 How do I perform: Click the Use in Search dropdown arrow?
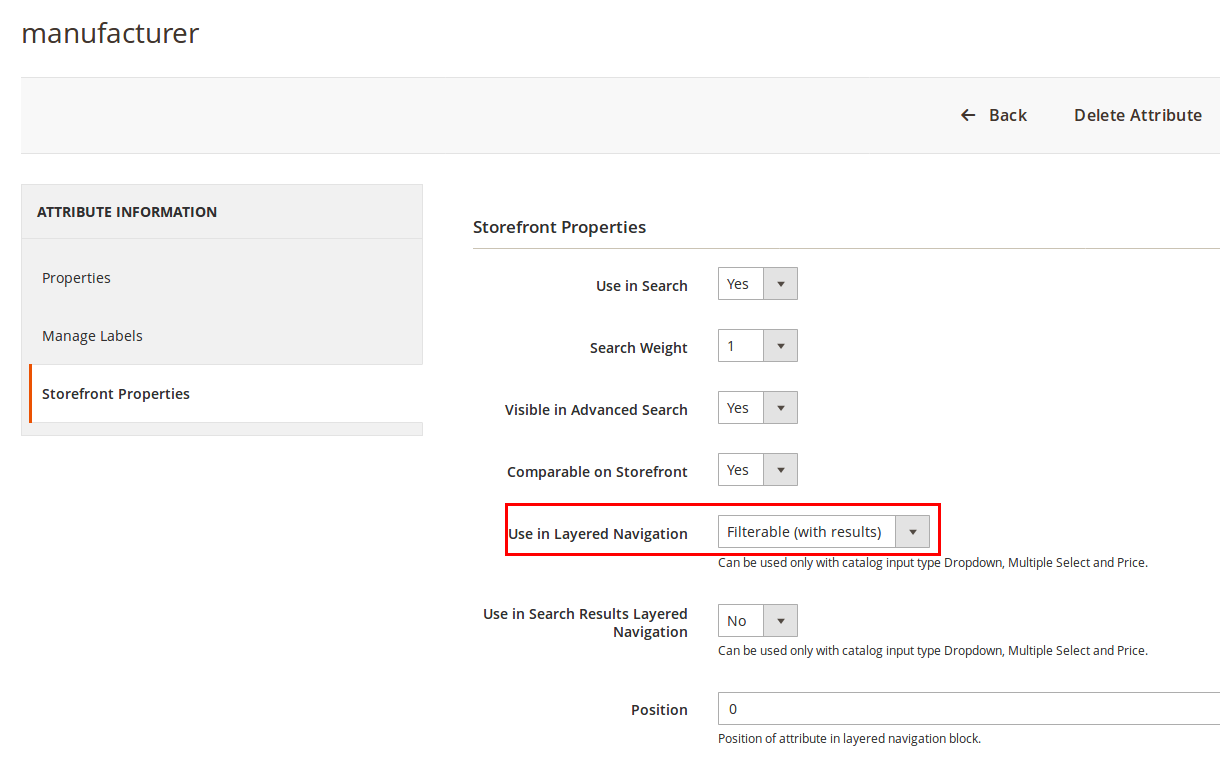780,284
